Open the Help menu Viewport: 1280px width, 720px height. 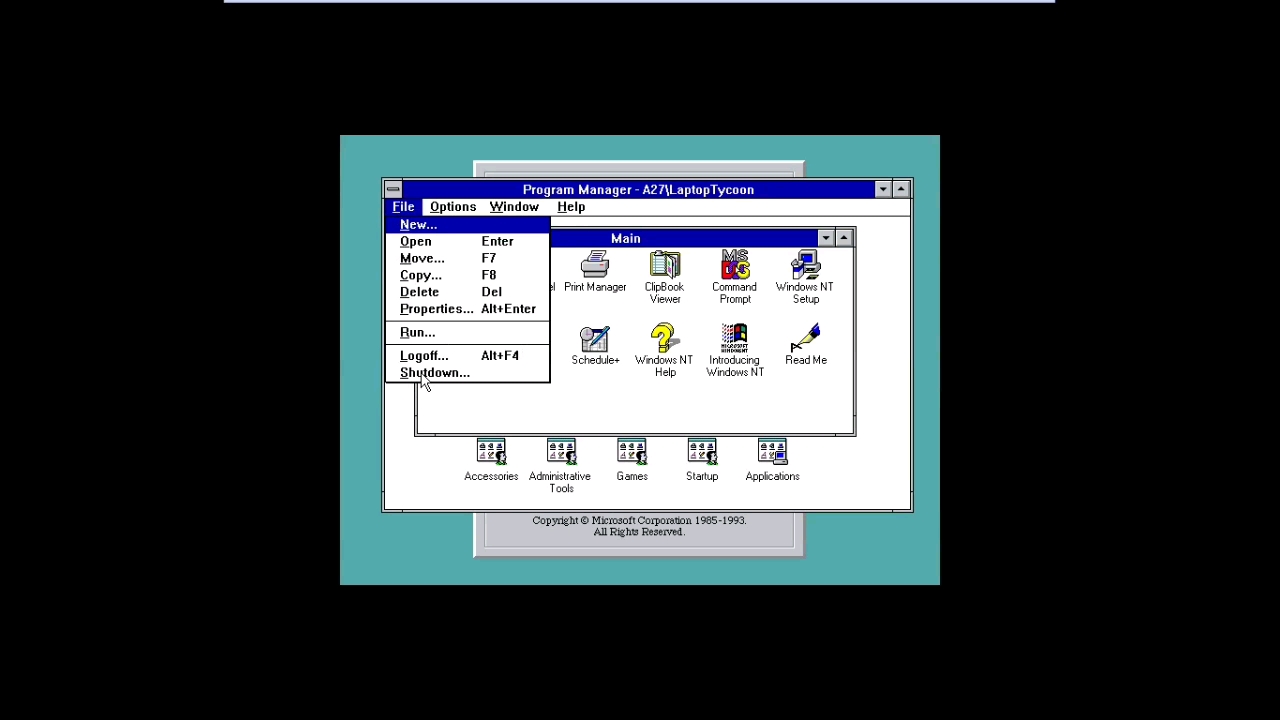coord(571,207)
